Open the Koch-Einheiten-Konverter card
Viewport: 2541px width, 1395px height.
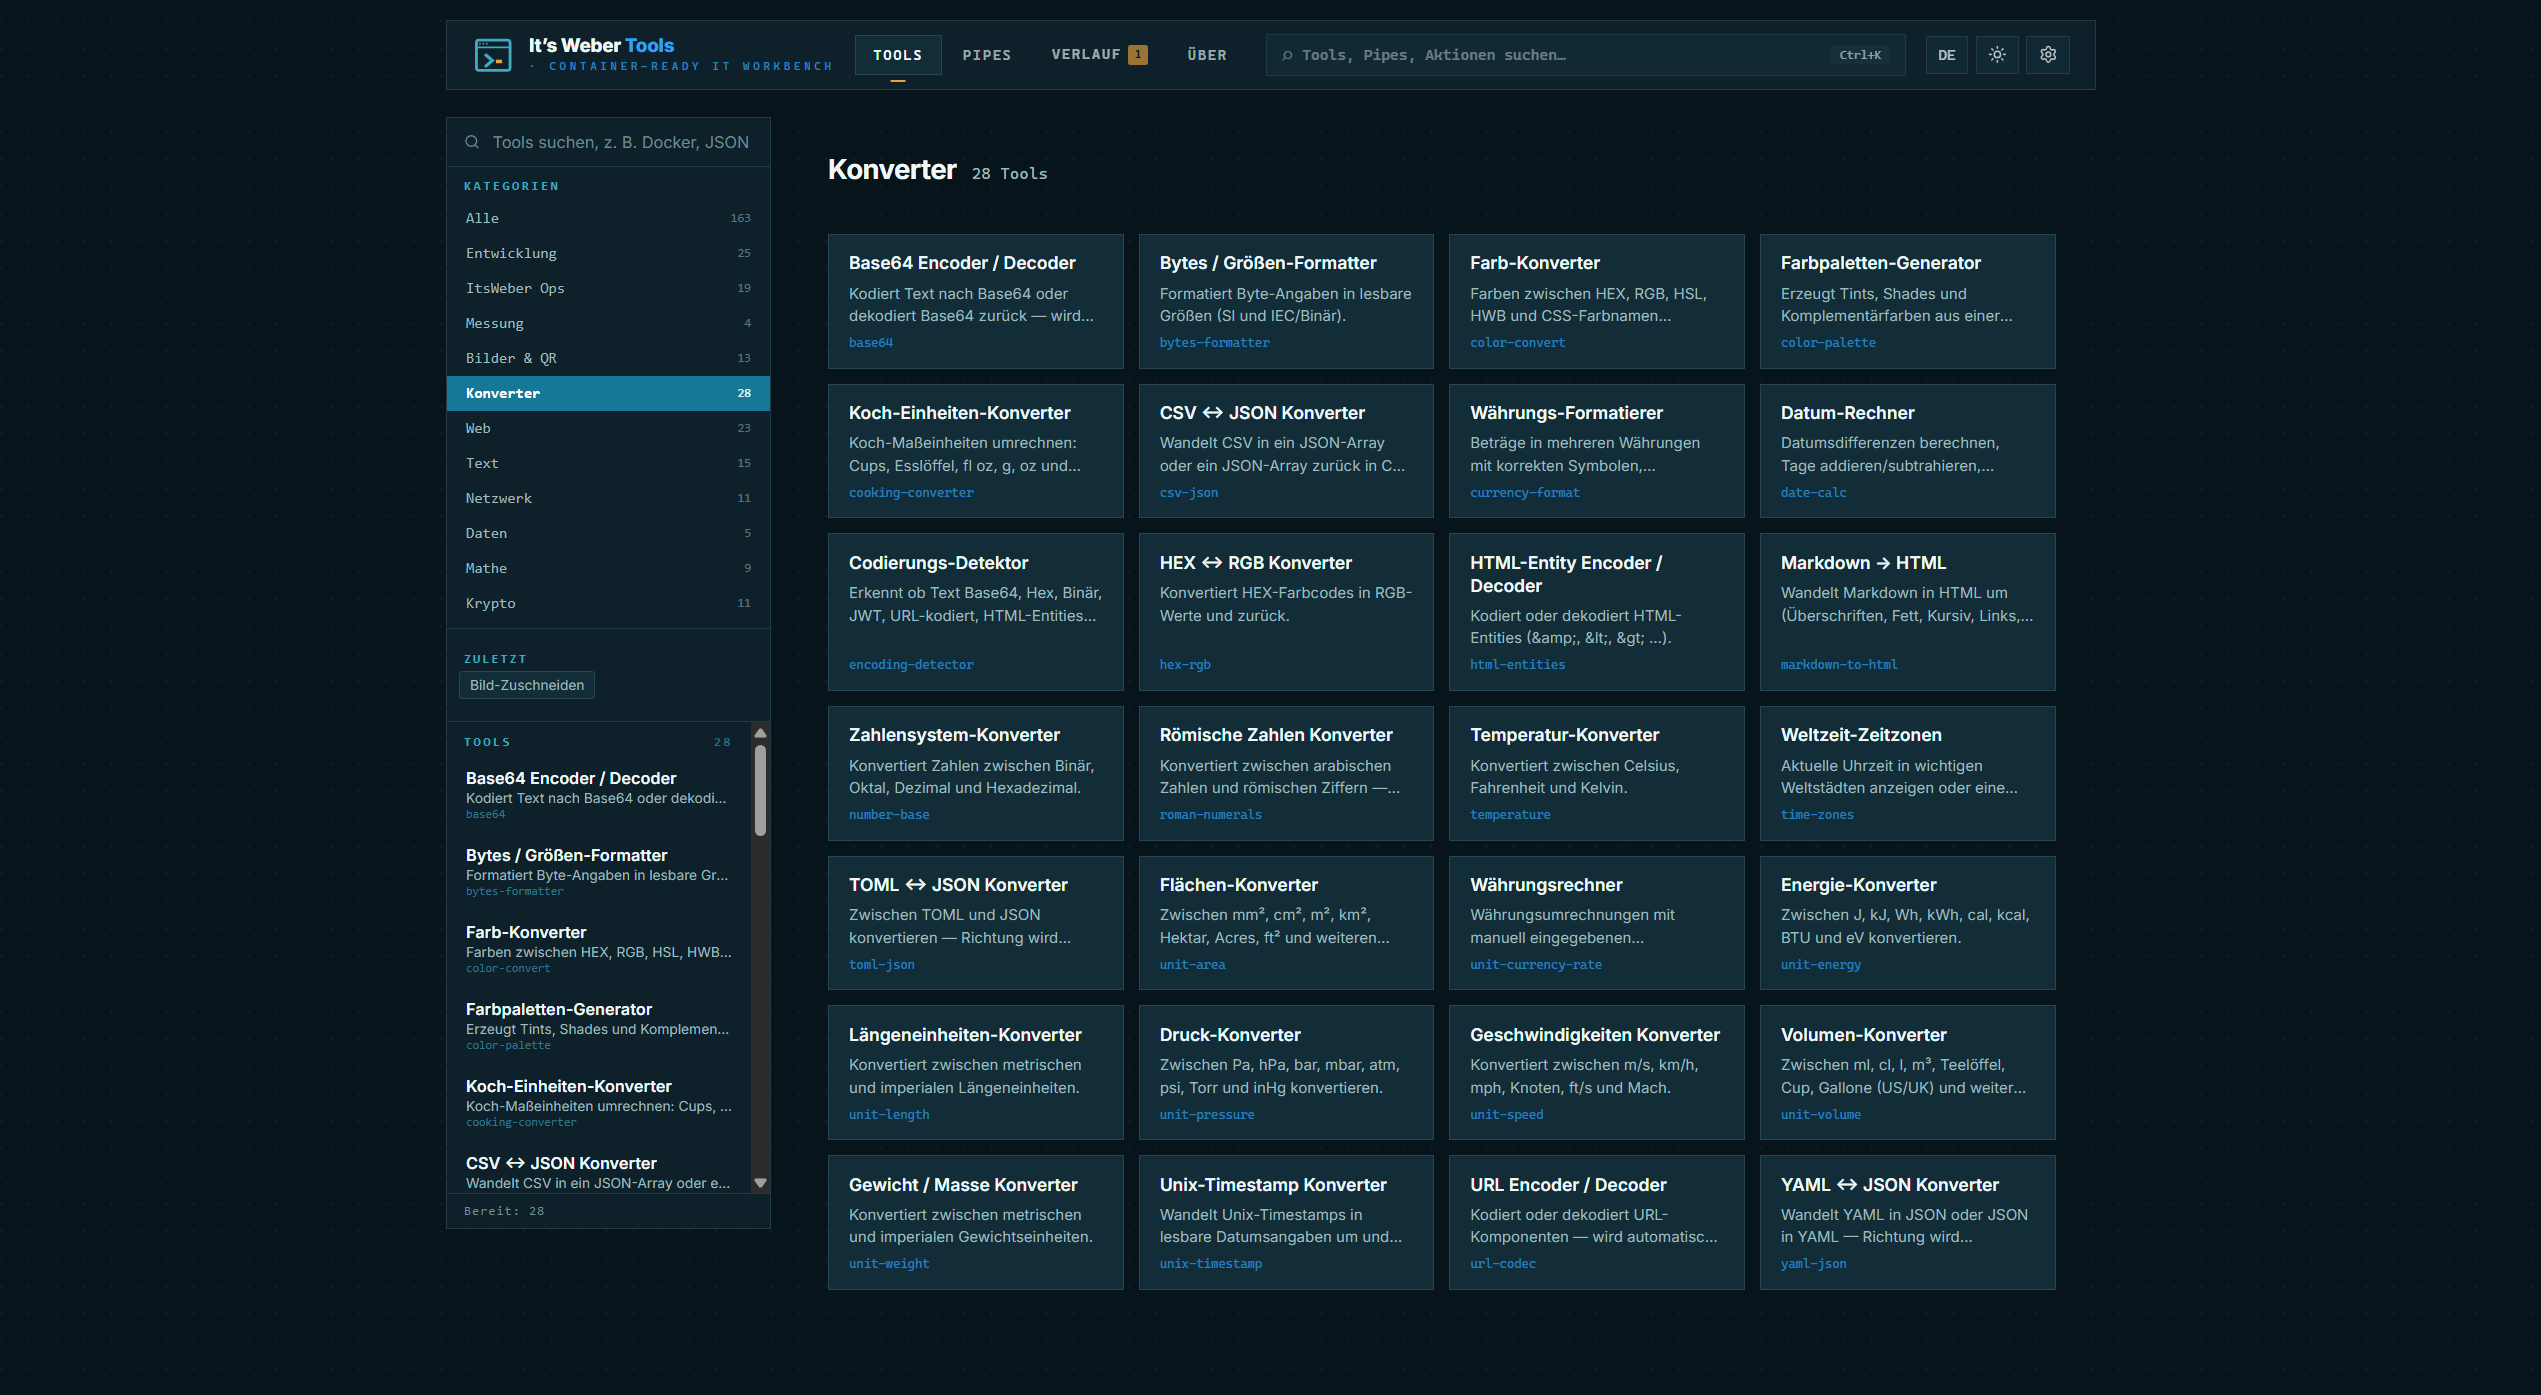[x=975, y=451]
